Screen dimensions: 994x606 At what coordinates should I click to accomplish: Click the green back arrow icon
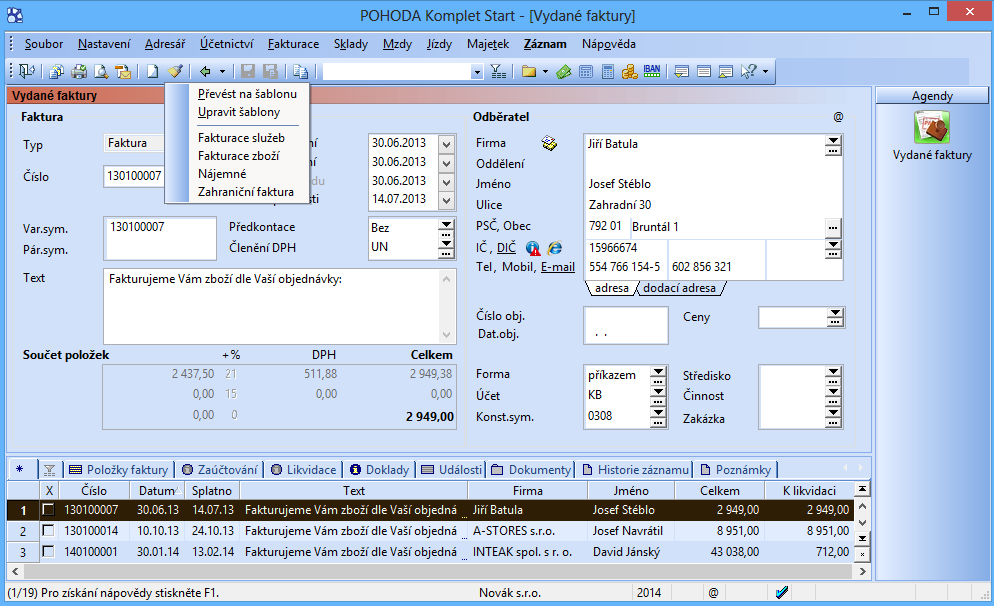point(205,72)
